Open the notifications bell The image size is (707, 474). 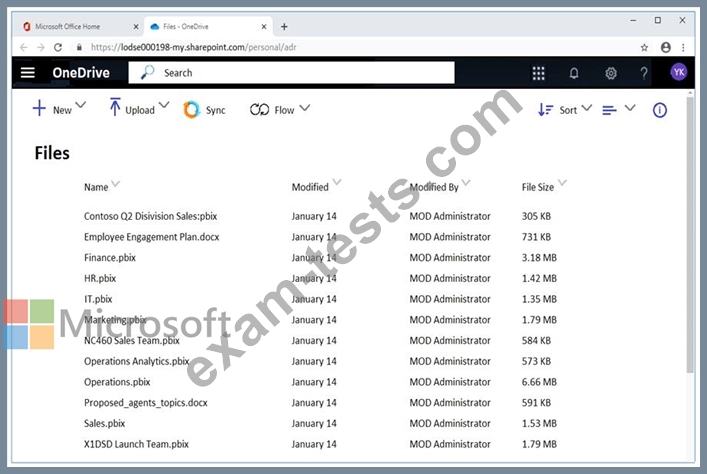click(x=574, y=73)
